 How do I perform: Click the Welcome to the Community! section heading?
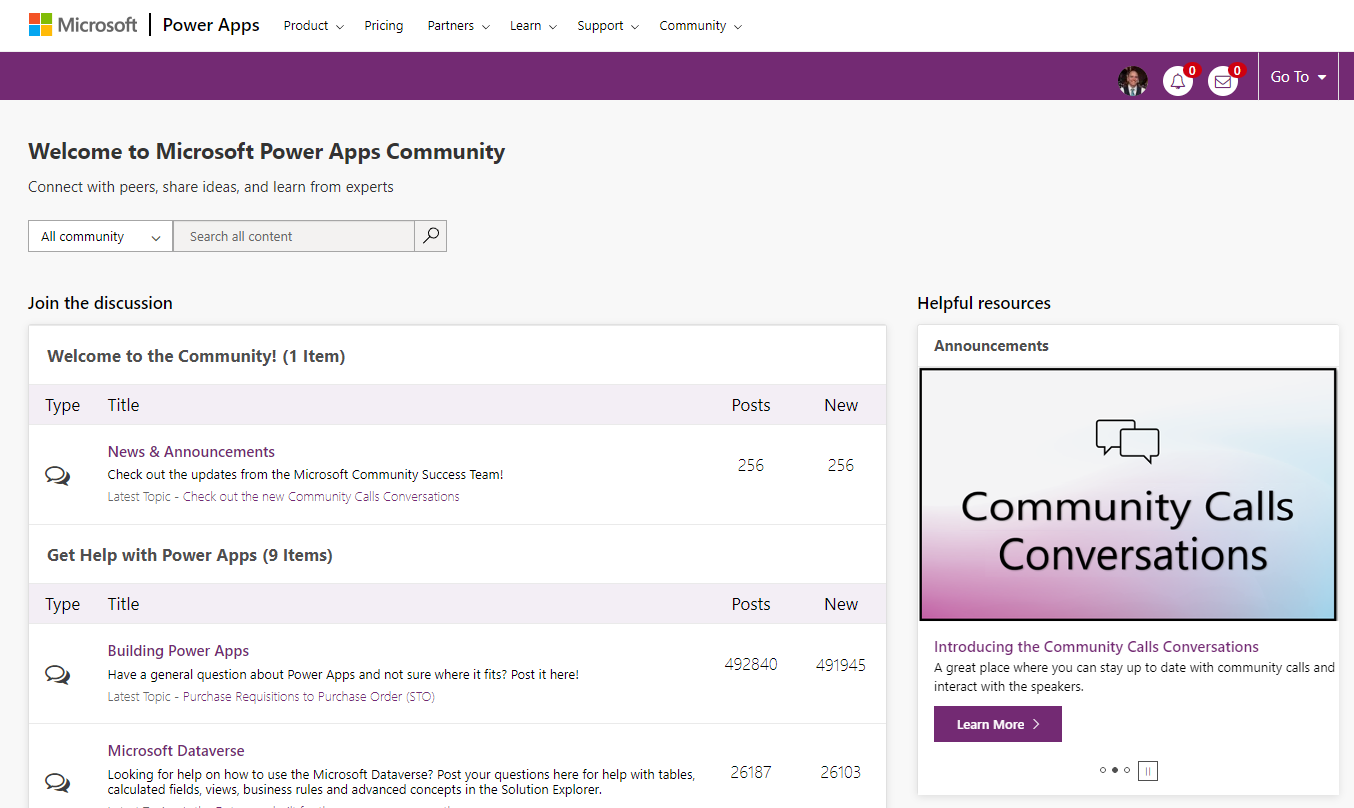coord(196,356)
